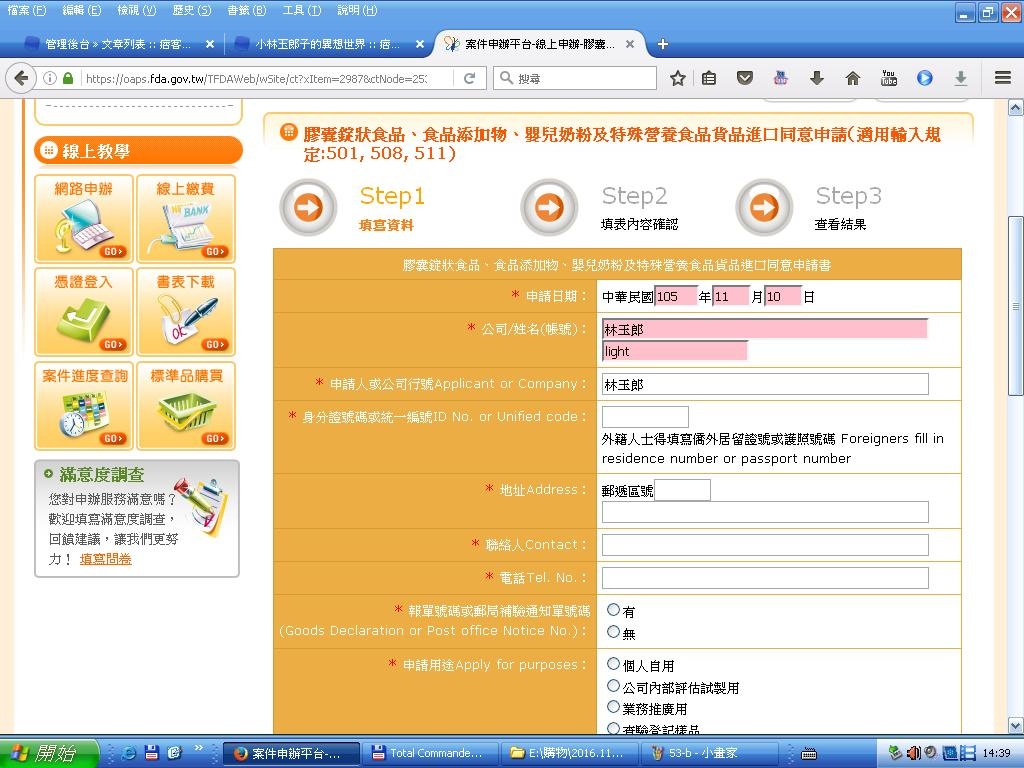The width and height of the screenshot is (1024, 768).
Task: Go to browser home page icon
Action: (852, 78)
